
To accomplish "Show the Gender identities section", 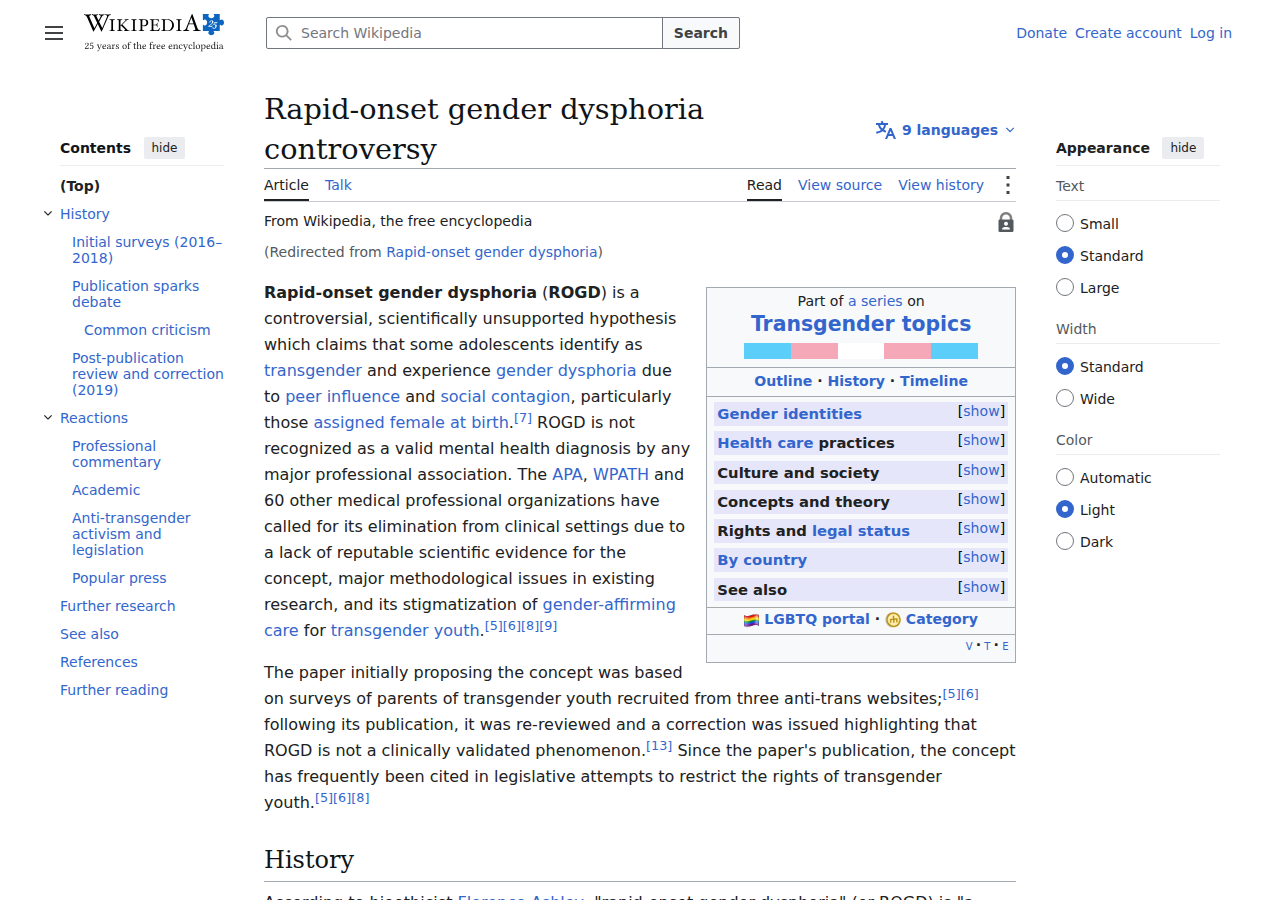I will point(982,411).
